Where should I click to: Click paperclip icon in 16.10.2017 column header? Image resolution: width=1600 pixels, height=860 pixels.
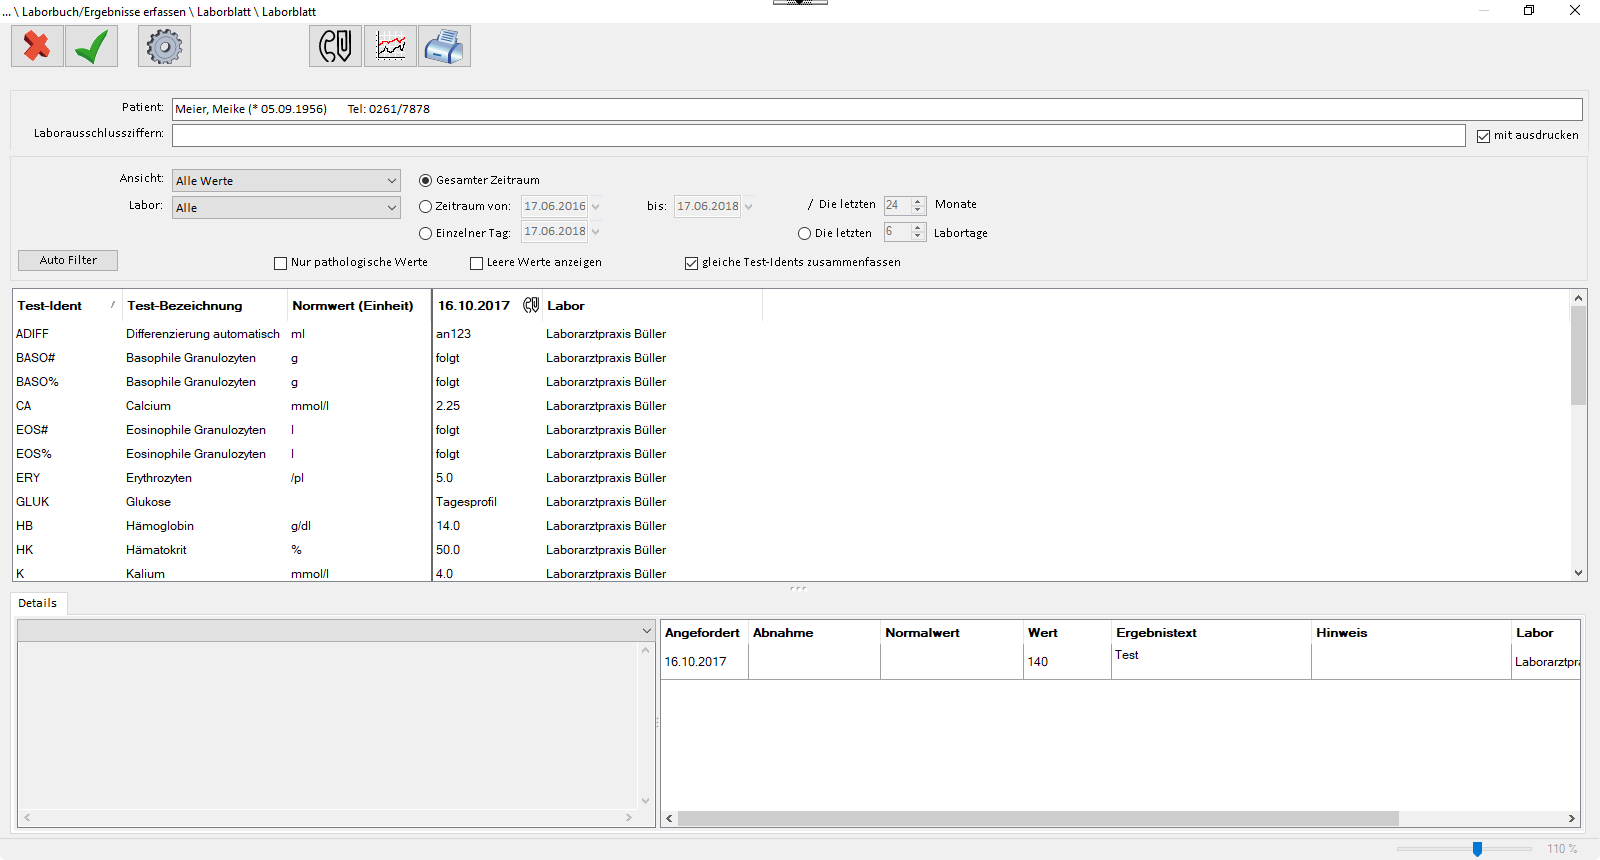[x=531, y=305]
